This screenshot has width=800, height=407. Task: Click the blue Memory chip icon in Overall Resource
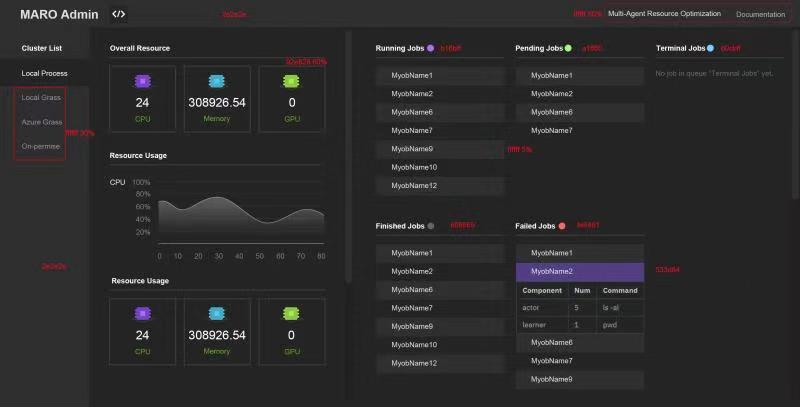217,81
